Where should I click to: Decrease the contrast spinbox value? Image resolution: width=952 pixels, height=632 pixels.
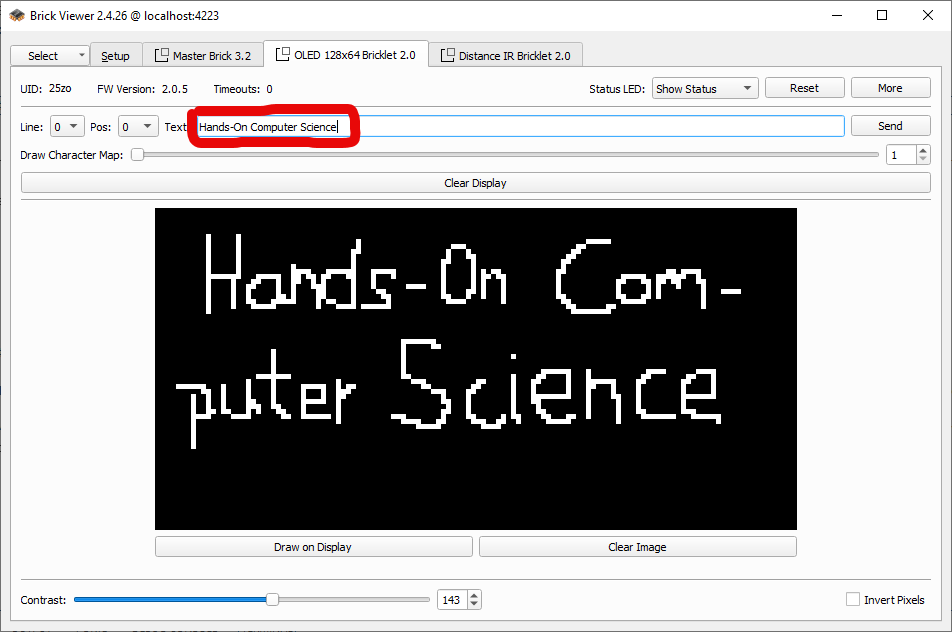(474, 604)
